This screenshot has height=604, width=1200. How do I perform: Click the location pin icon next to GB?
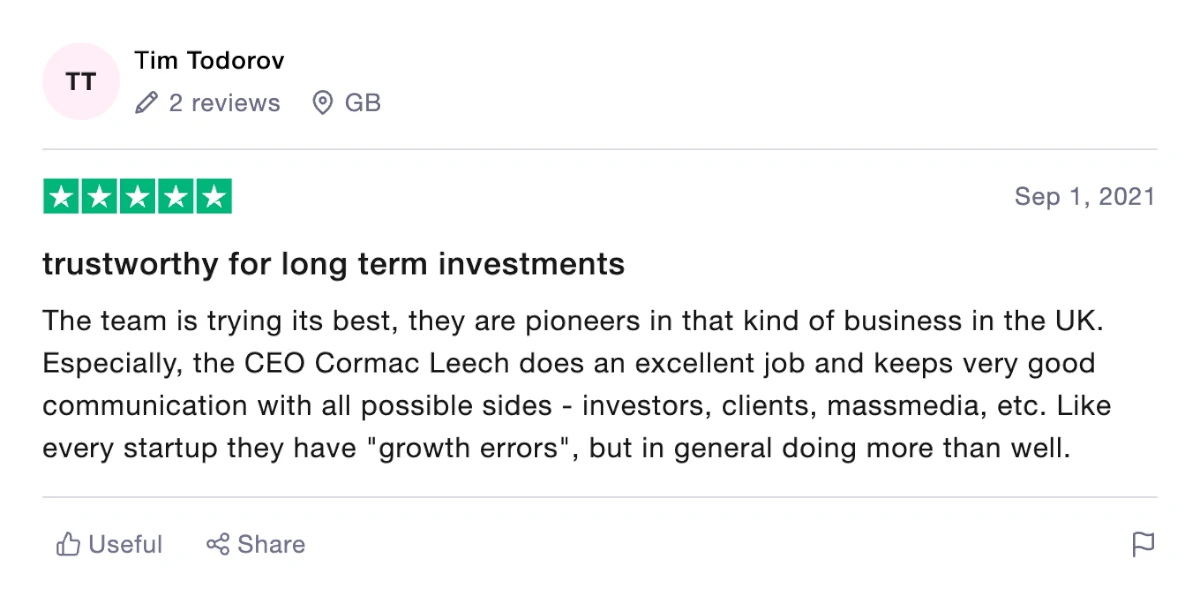coord(322,103)
